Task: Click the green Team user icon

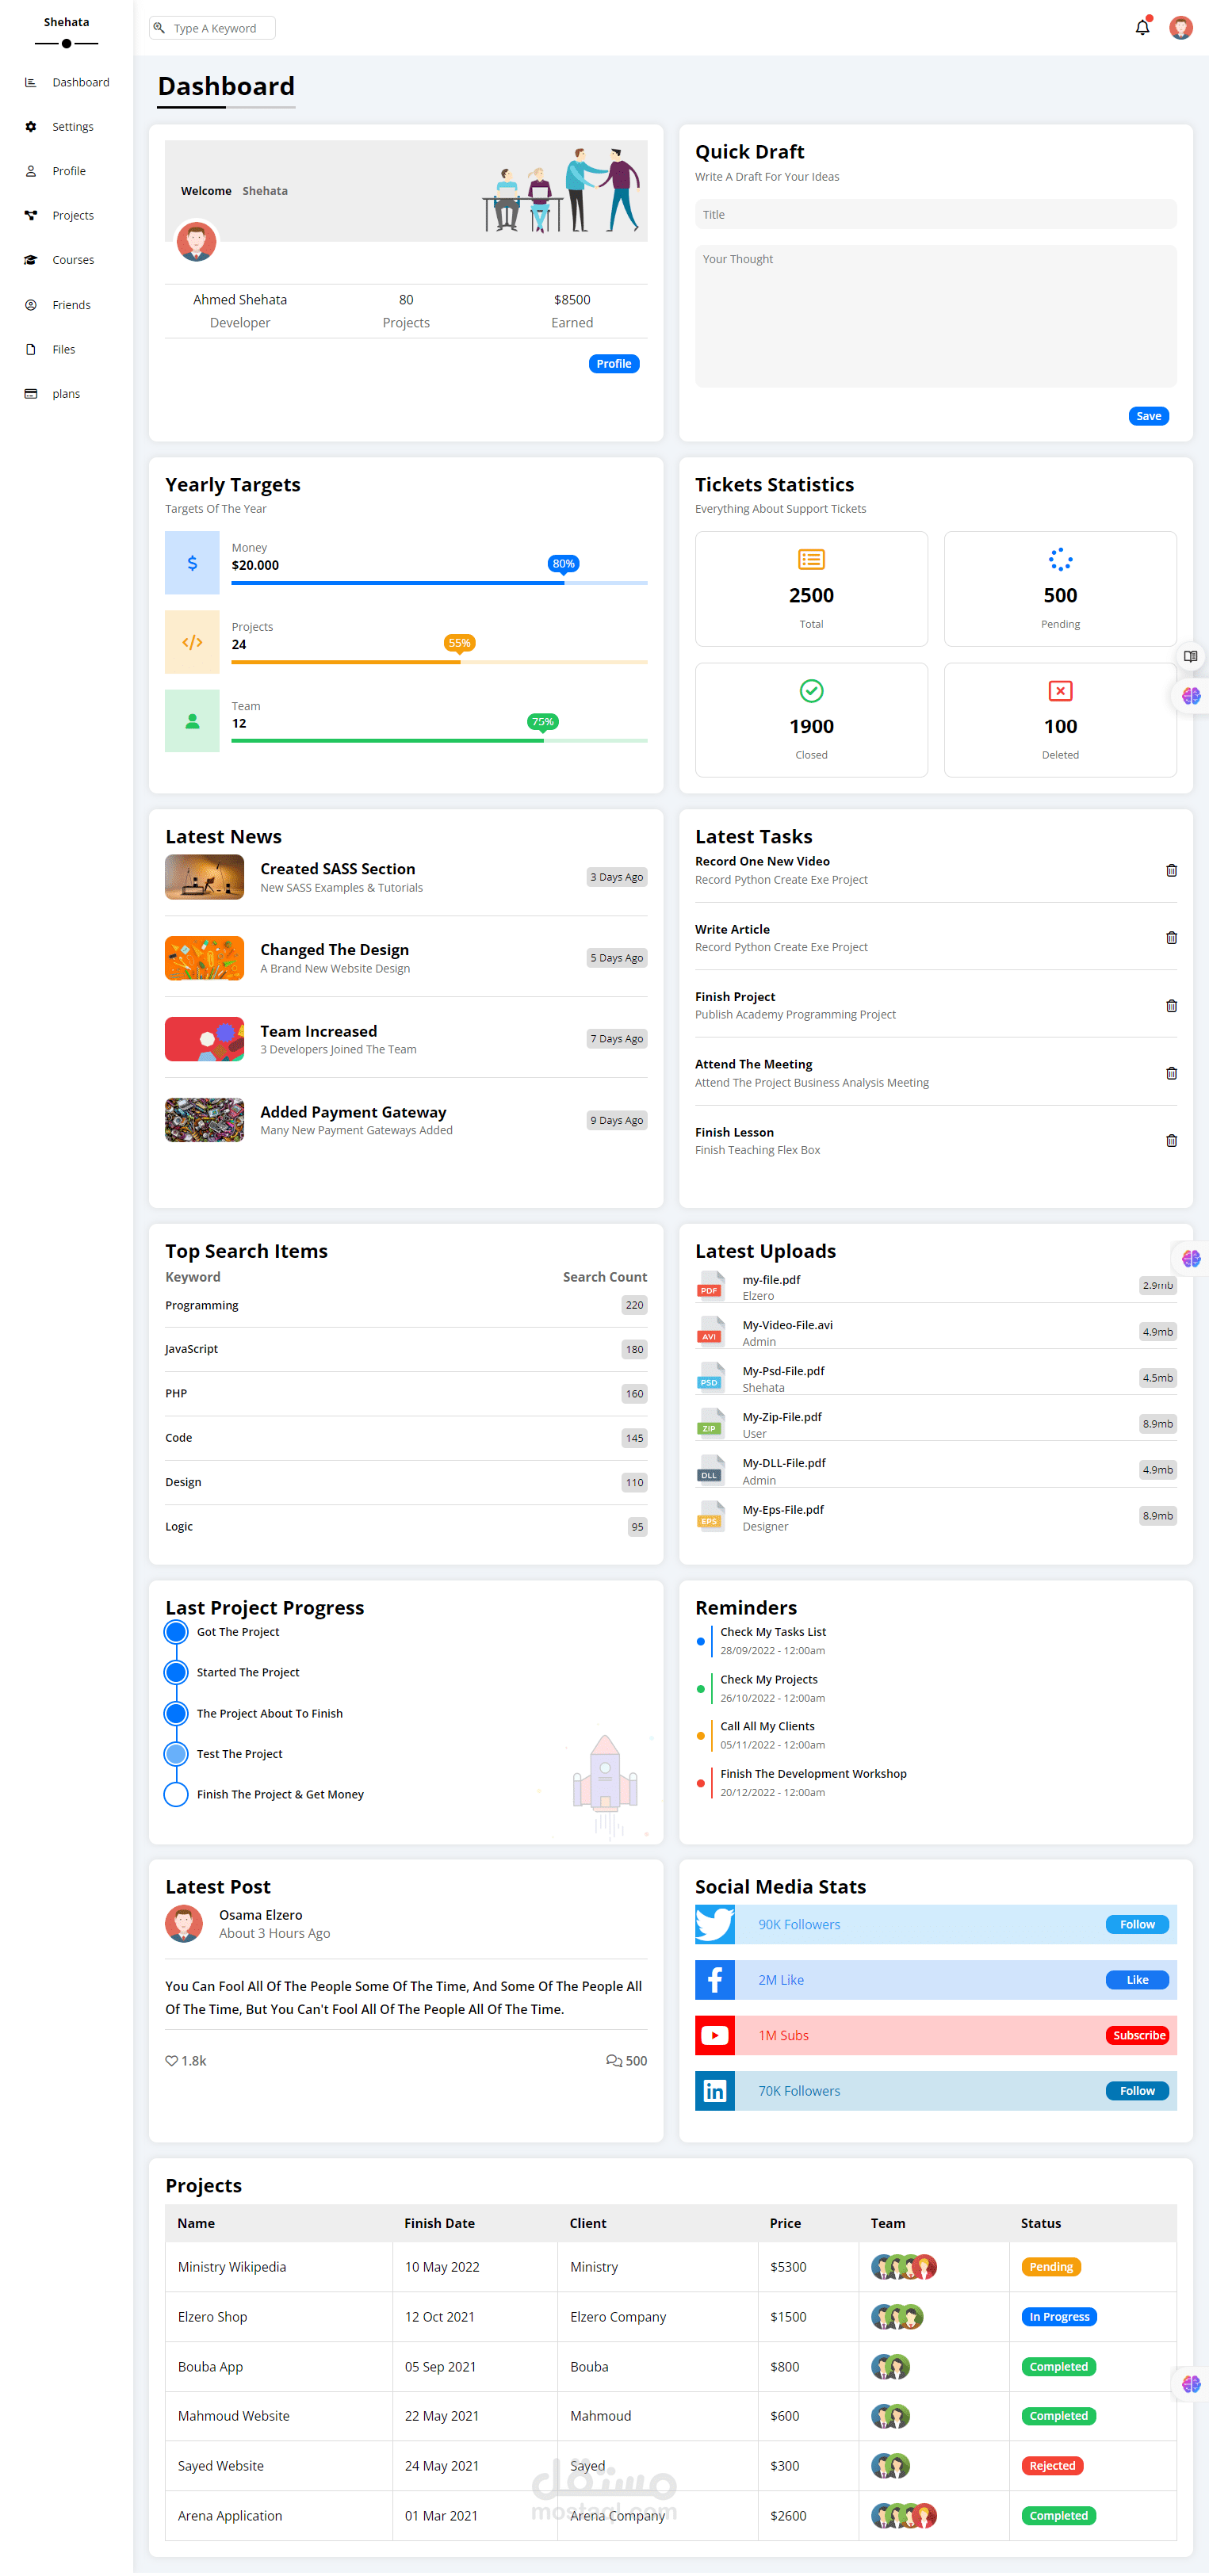Action: [192, 721]
